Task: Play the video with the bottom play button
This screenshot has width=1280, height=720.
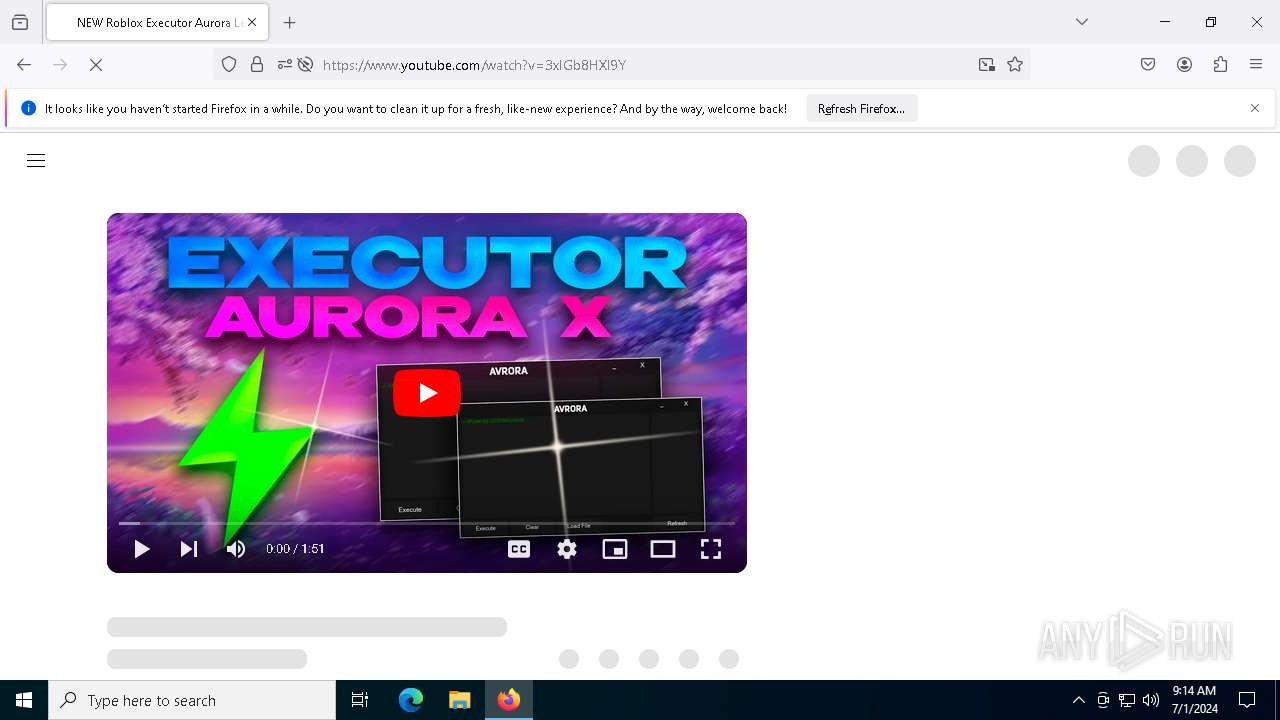Action: coord(142,549)
